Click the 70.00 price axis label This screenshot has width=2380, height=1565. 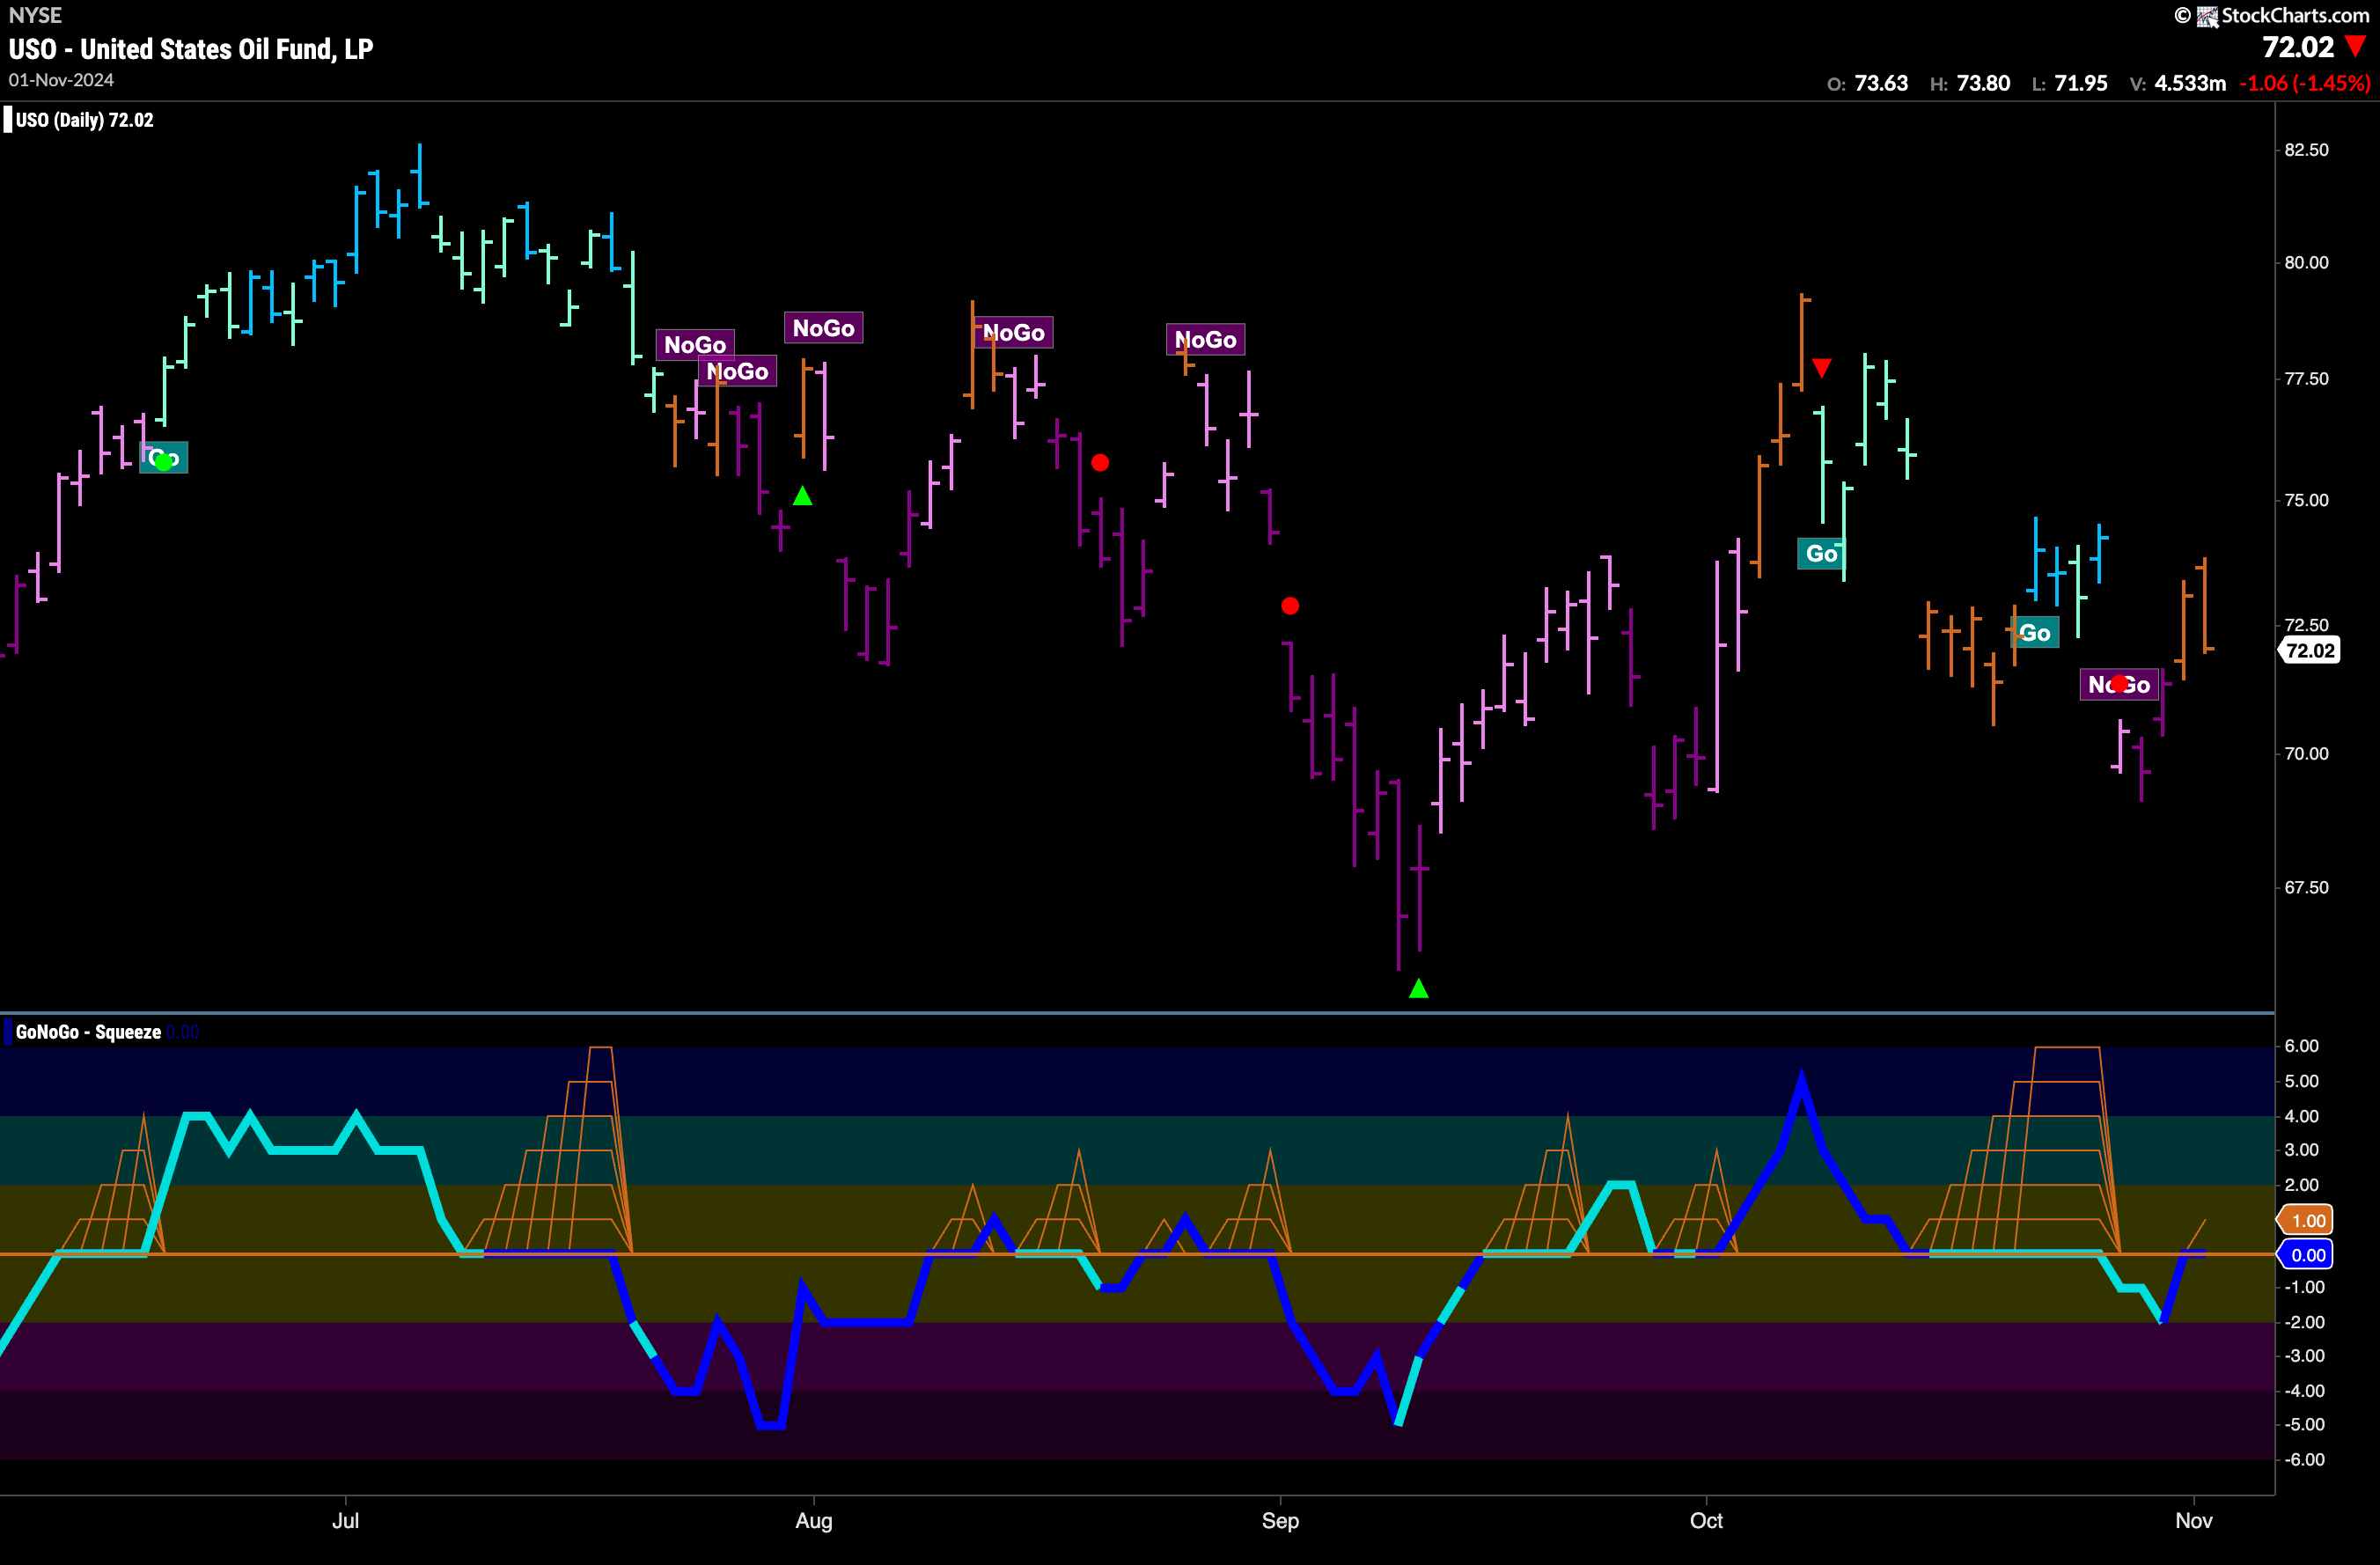coord(2306,753)
